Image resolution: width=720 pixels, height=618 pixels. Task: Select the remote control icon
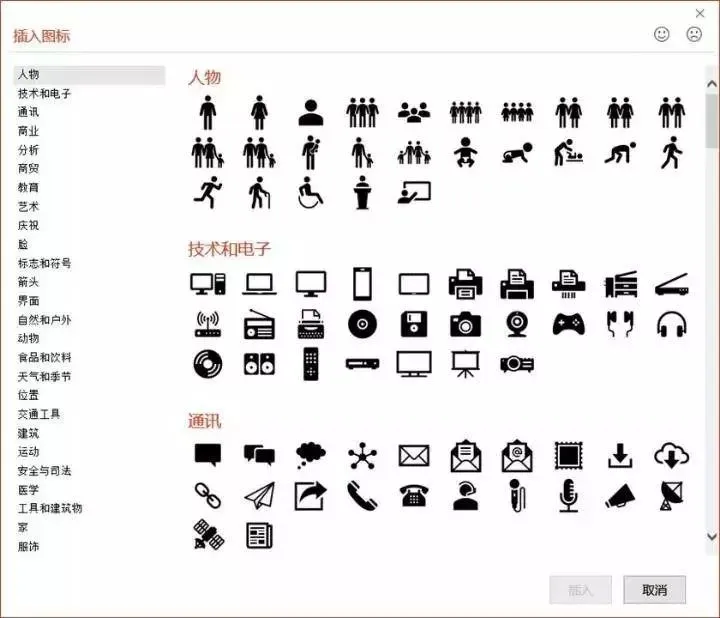(311, 364)
